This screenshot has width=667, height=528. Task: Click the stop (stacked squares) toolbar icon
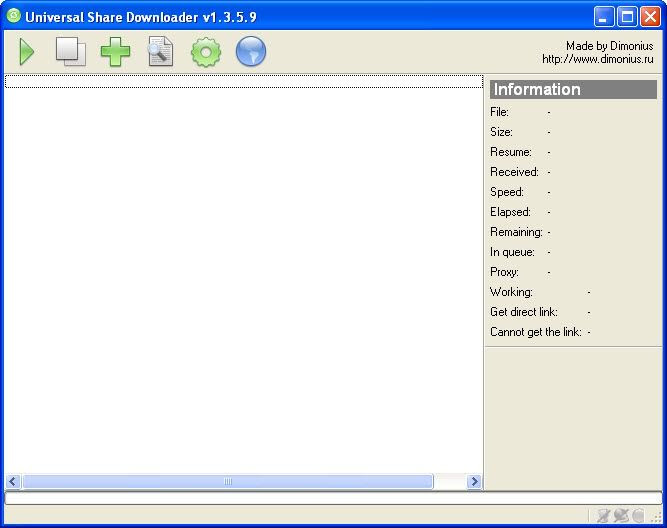click(71, 51)
